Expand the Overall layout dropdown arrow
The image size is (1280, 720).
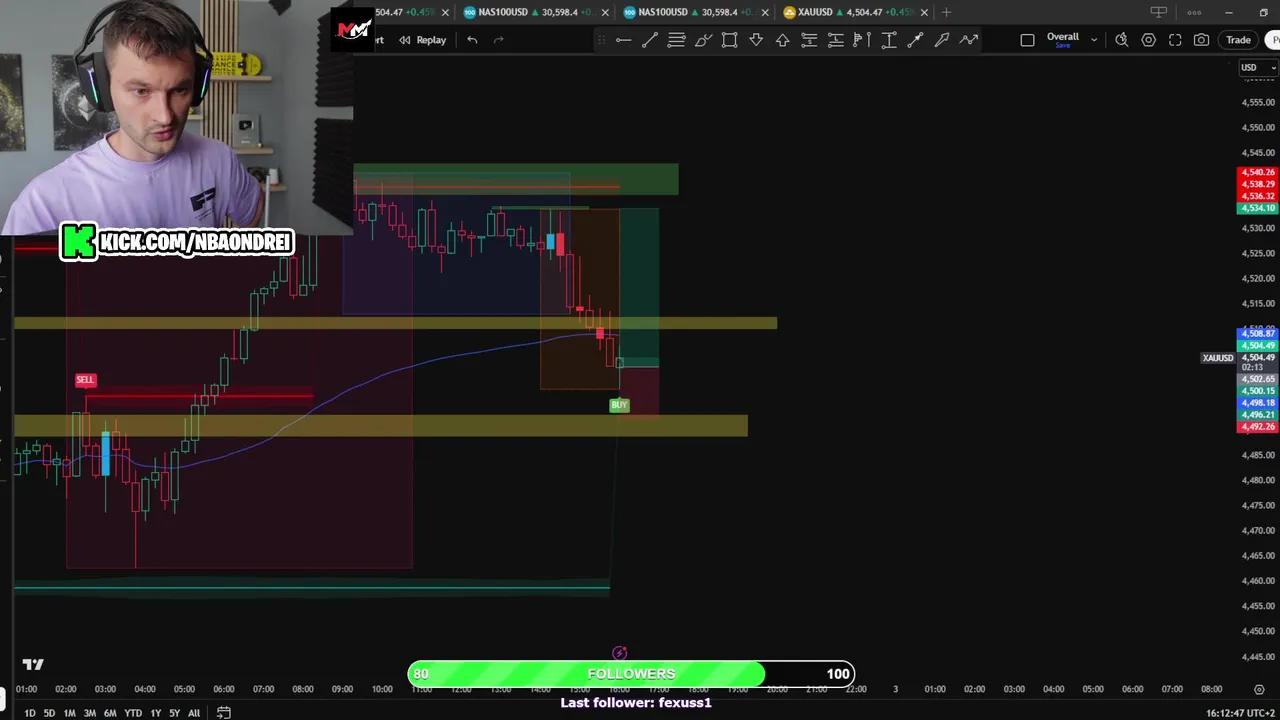pyautogui.click(x=1093, y=40)
